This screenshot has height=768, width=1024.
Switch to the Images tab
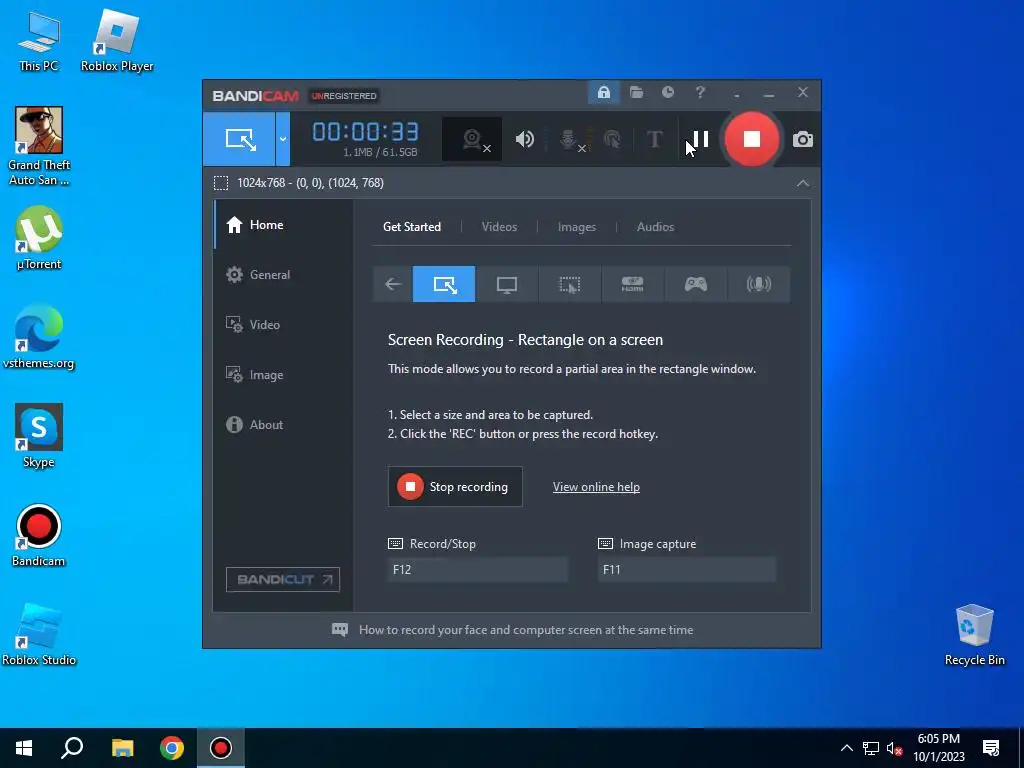[x=577, y=227]
